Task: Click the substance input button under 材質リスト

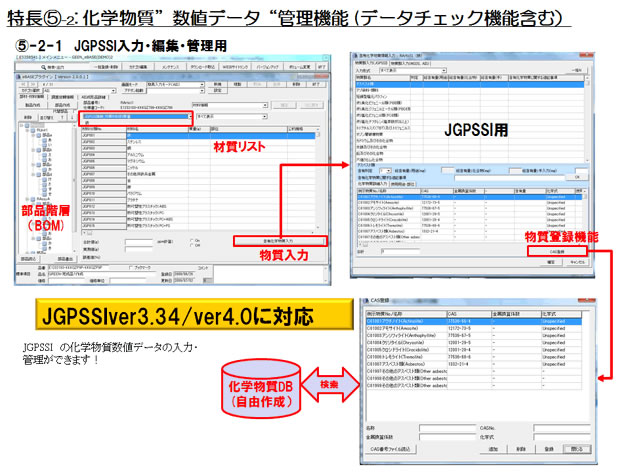Action: [280, 241]
